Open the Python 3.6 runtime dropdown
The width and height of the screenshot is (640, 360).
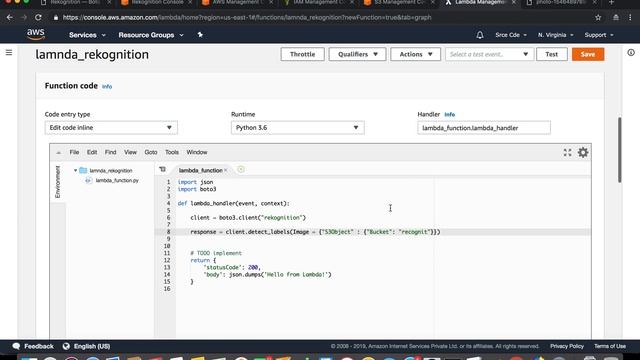pyautogui.click(x=298, y=128)
